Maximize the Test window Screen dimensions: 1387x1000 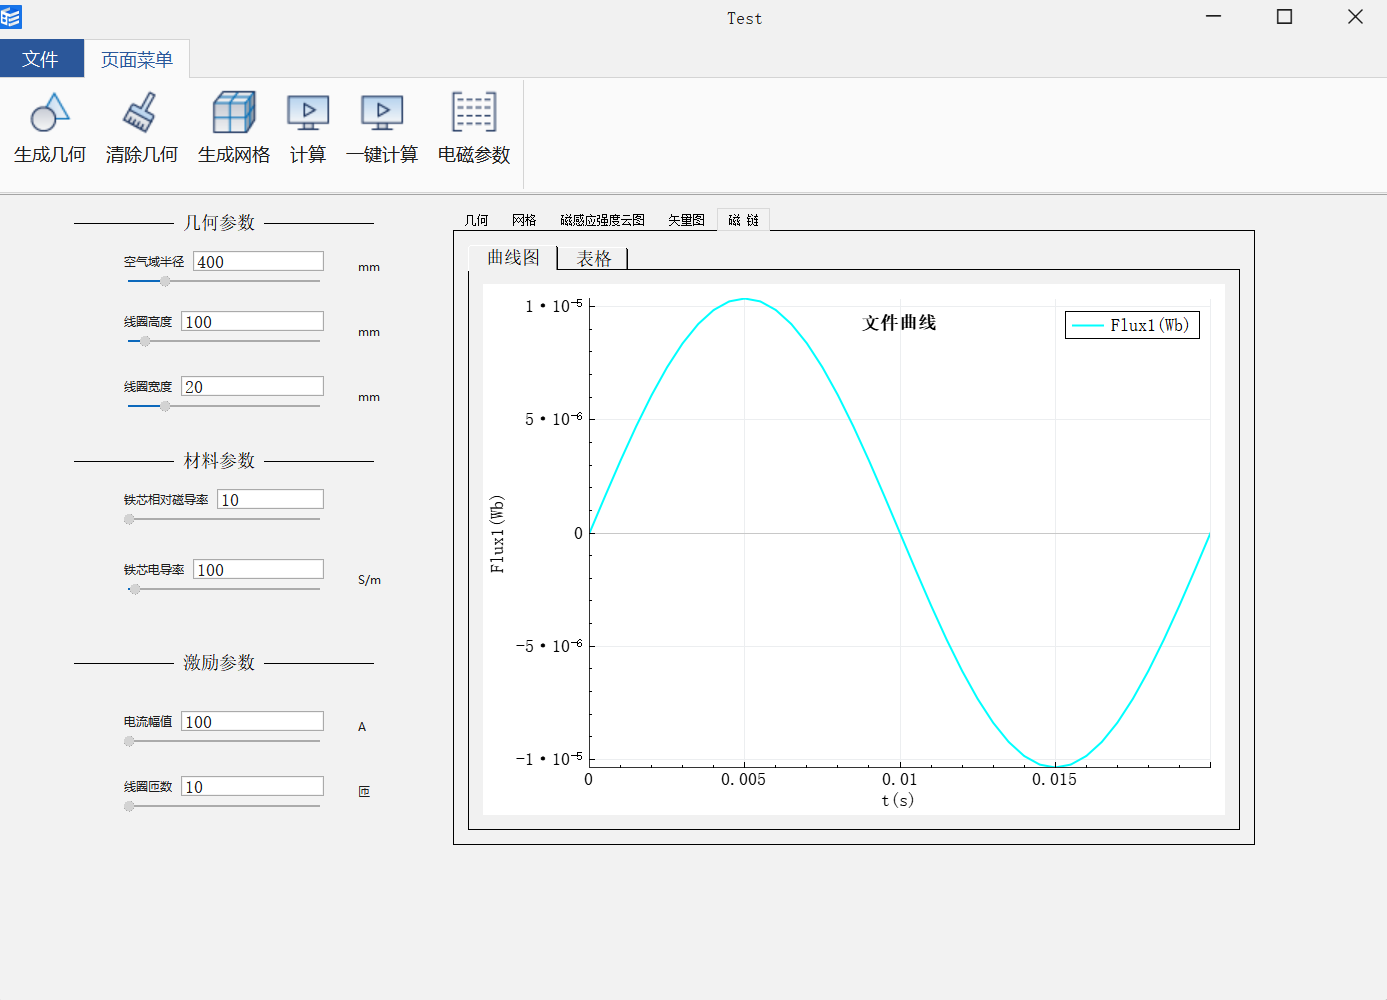(x=1285, y=17)
